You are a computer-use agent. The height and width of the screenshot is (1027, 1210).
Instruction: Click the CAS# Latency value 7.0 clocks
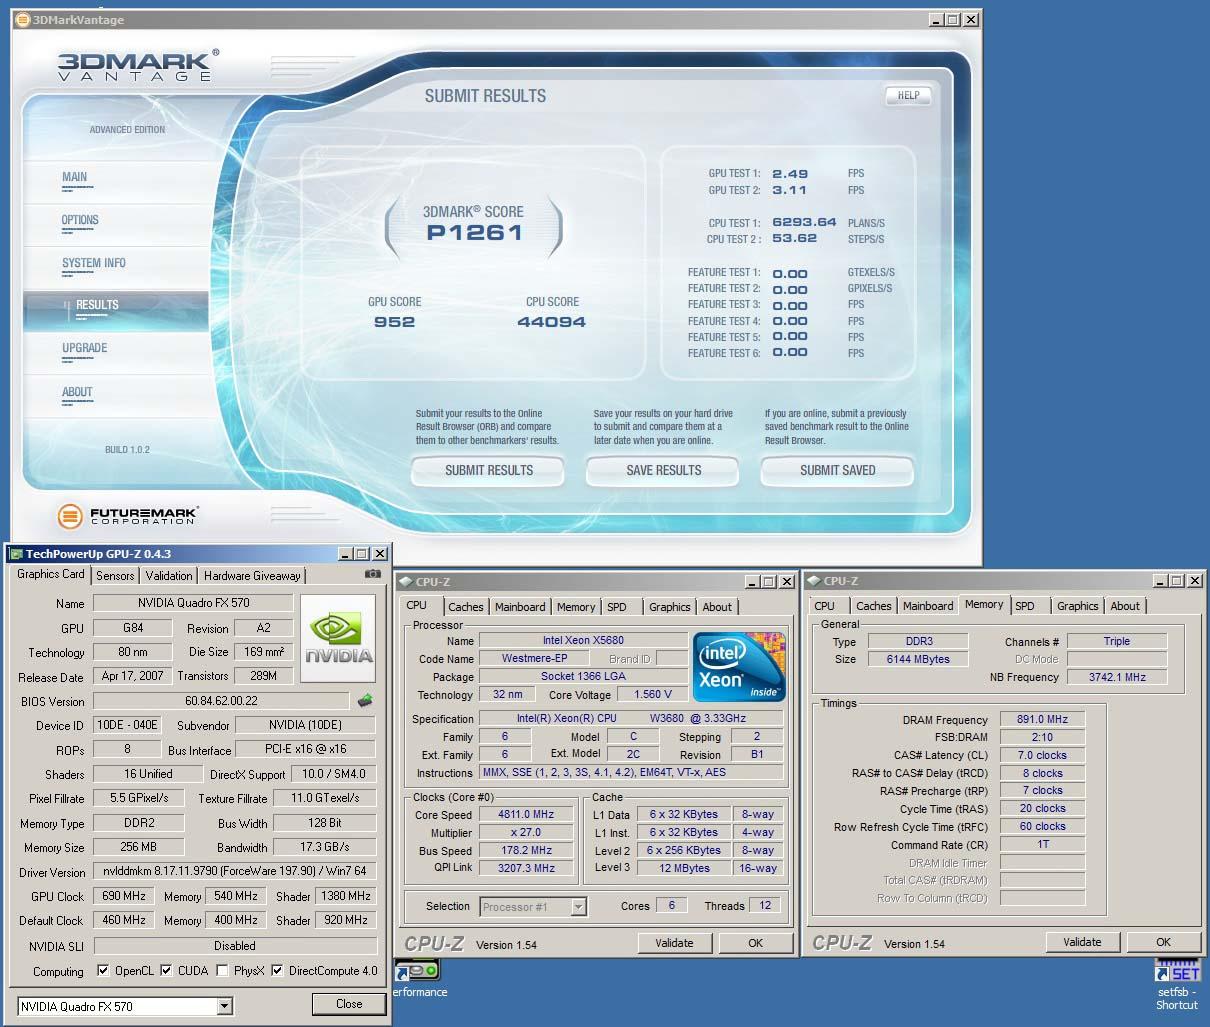pos(1042,755)
